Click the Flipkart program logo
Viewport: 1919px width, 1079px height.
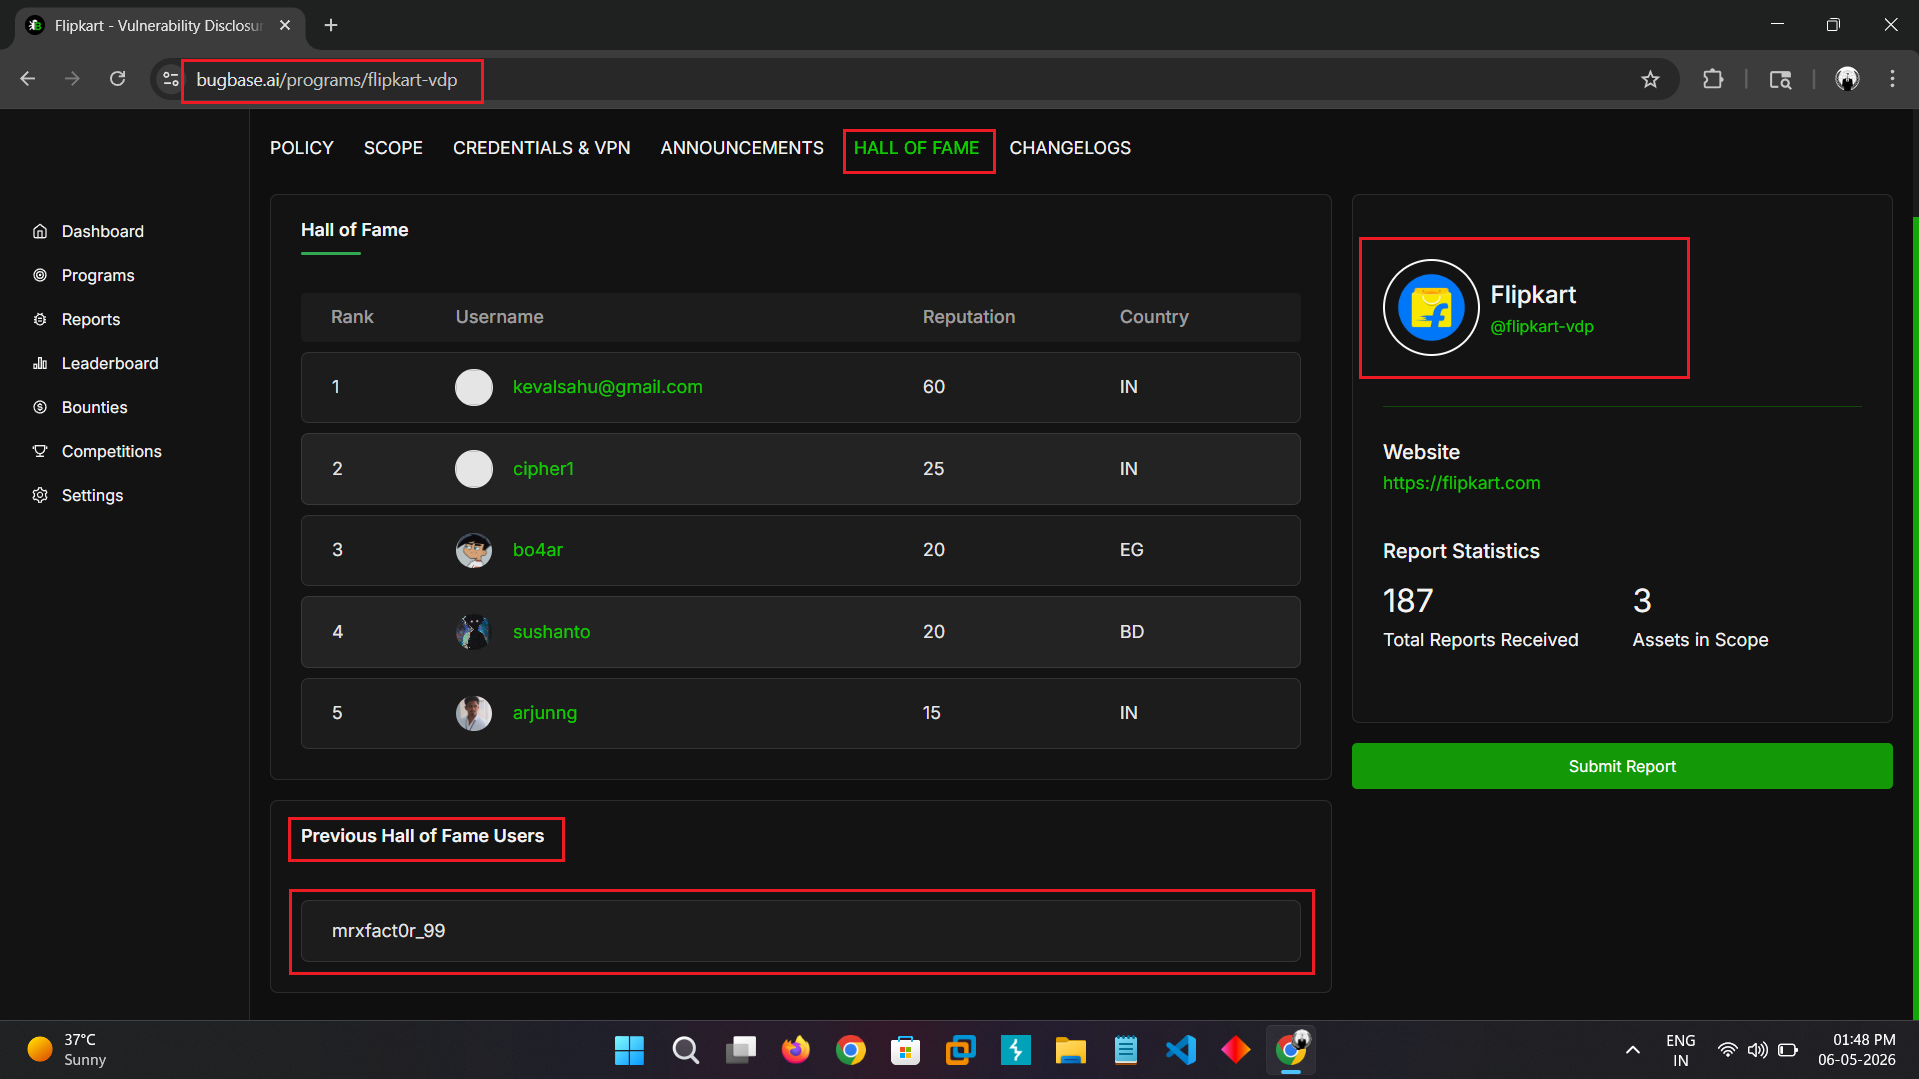click(x=1431, y=307)
